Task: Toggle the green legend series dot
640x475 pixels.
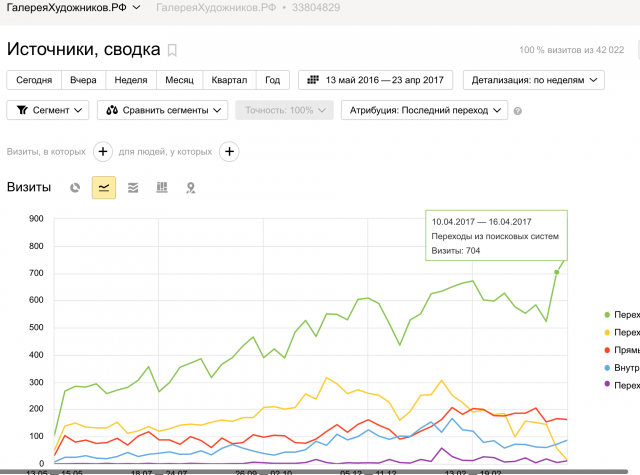Action: tap(607, 315)
